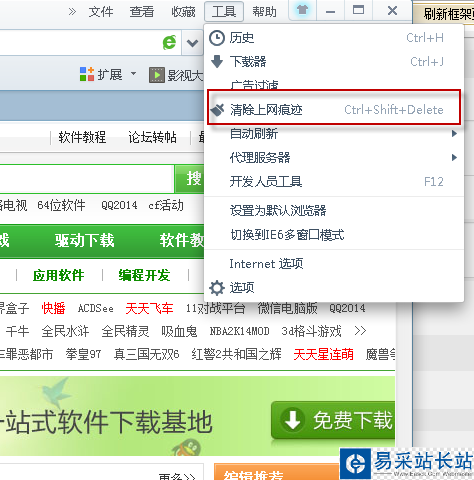The width and height of the screenshot is (474, 480).
Task: Open the 64位软件 hot search link
Action: coord(61,205)
